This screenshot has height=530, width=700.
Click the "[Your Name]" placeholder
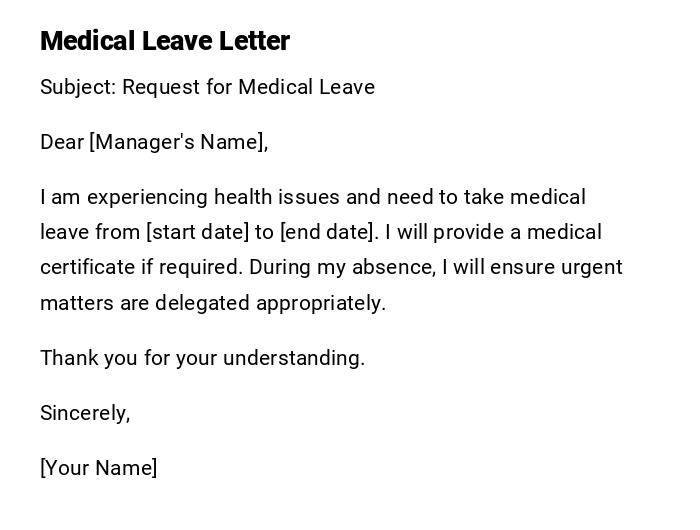point(99,468)
